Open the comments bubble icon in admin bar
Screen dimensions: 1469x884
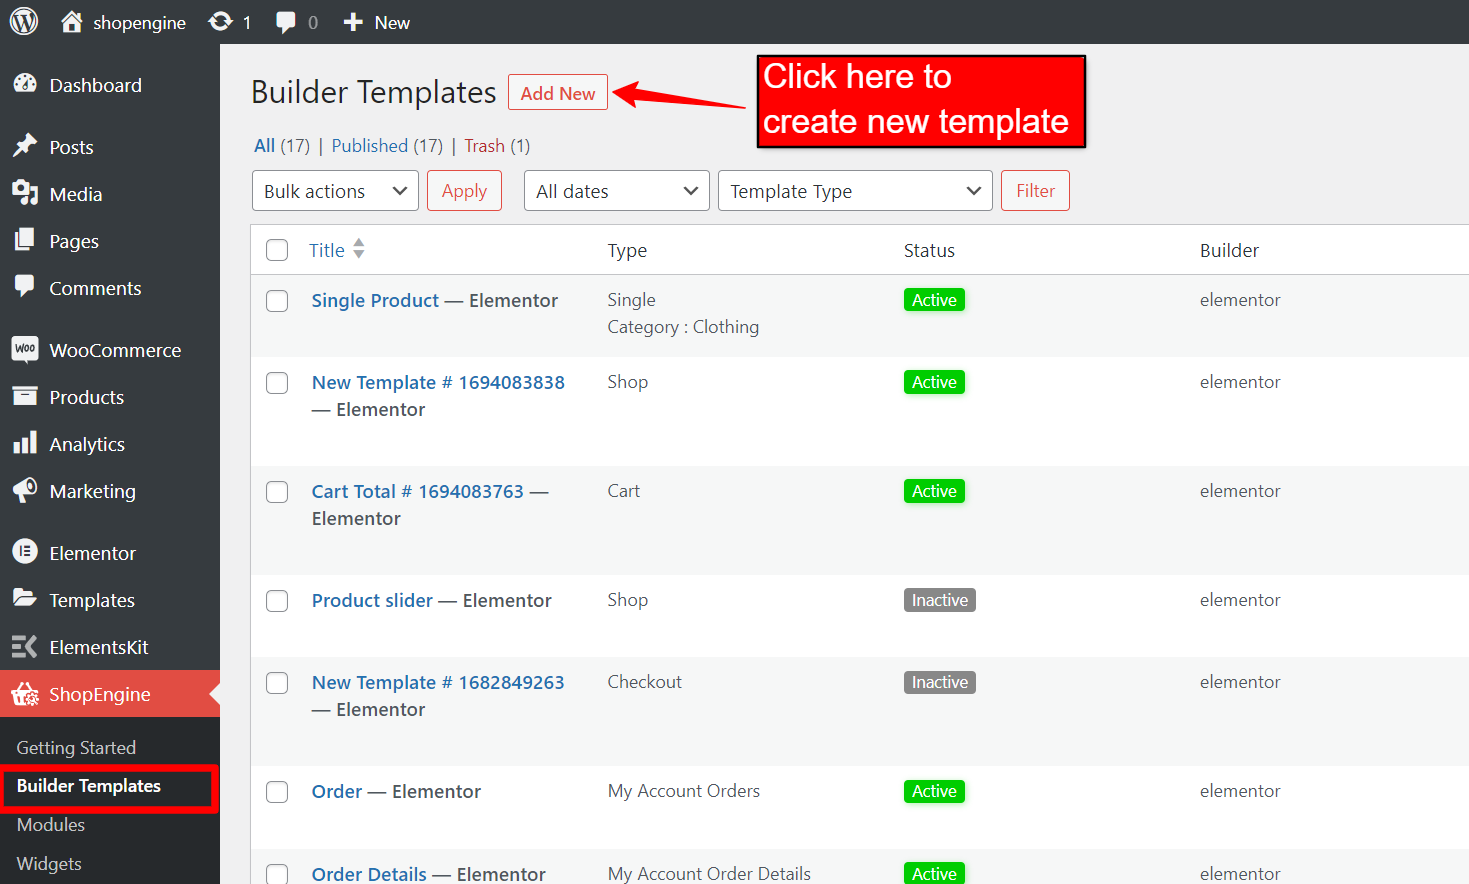(x=286, y=22)
